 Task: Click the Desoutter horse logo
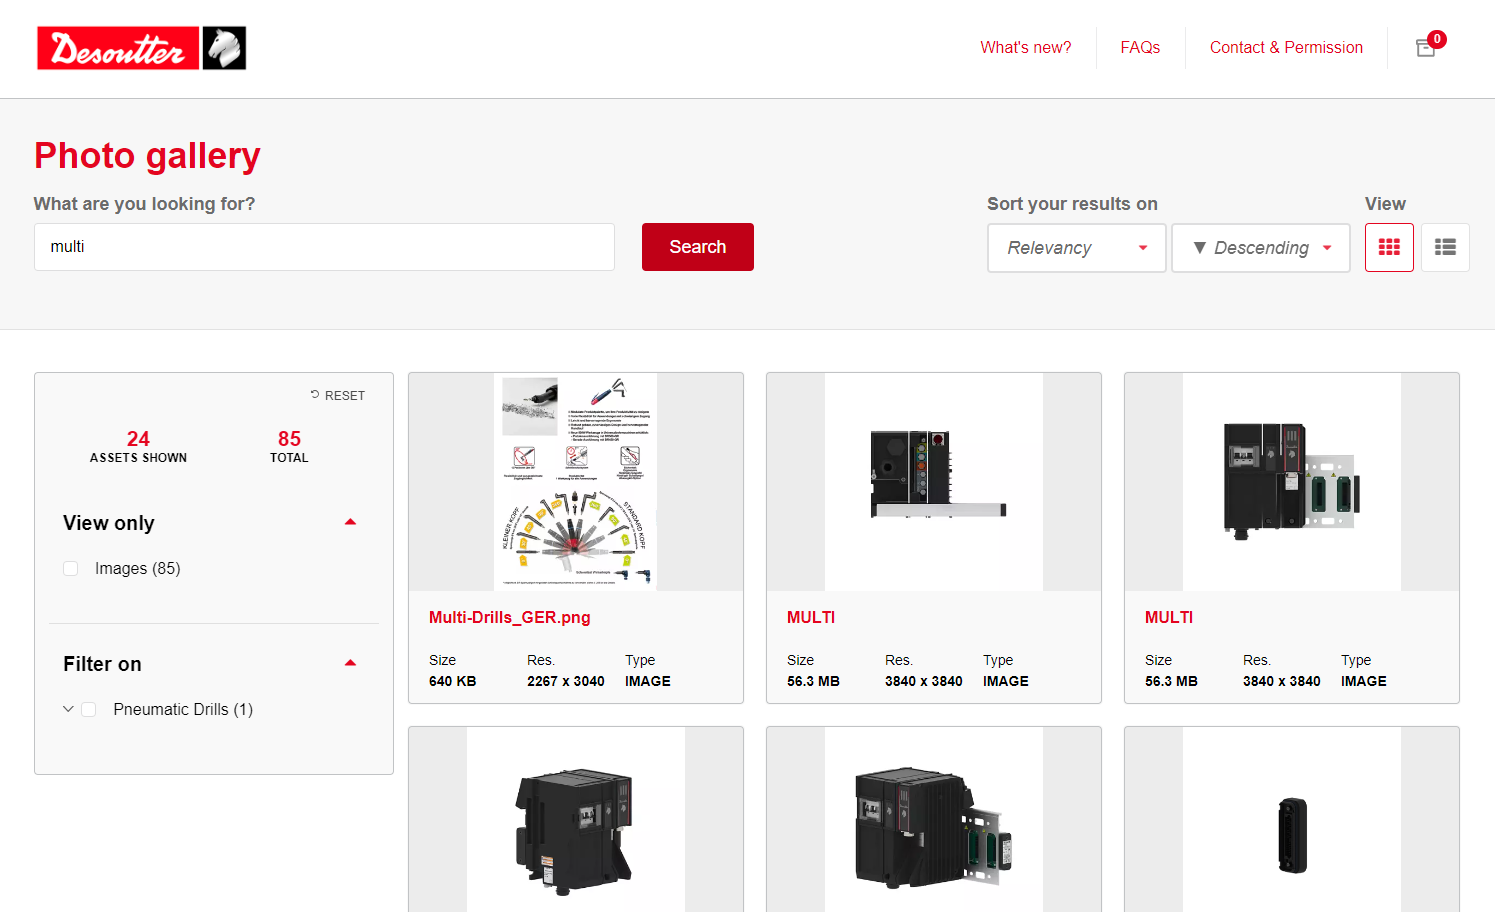224,47
